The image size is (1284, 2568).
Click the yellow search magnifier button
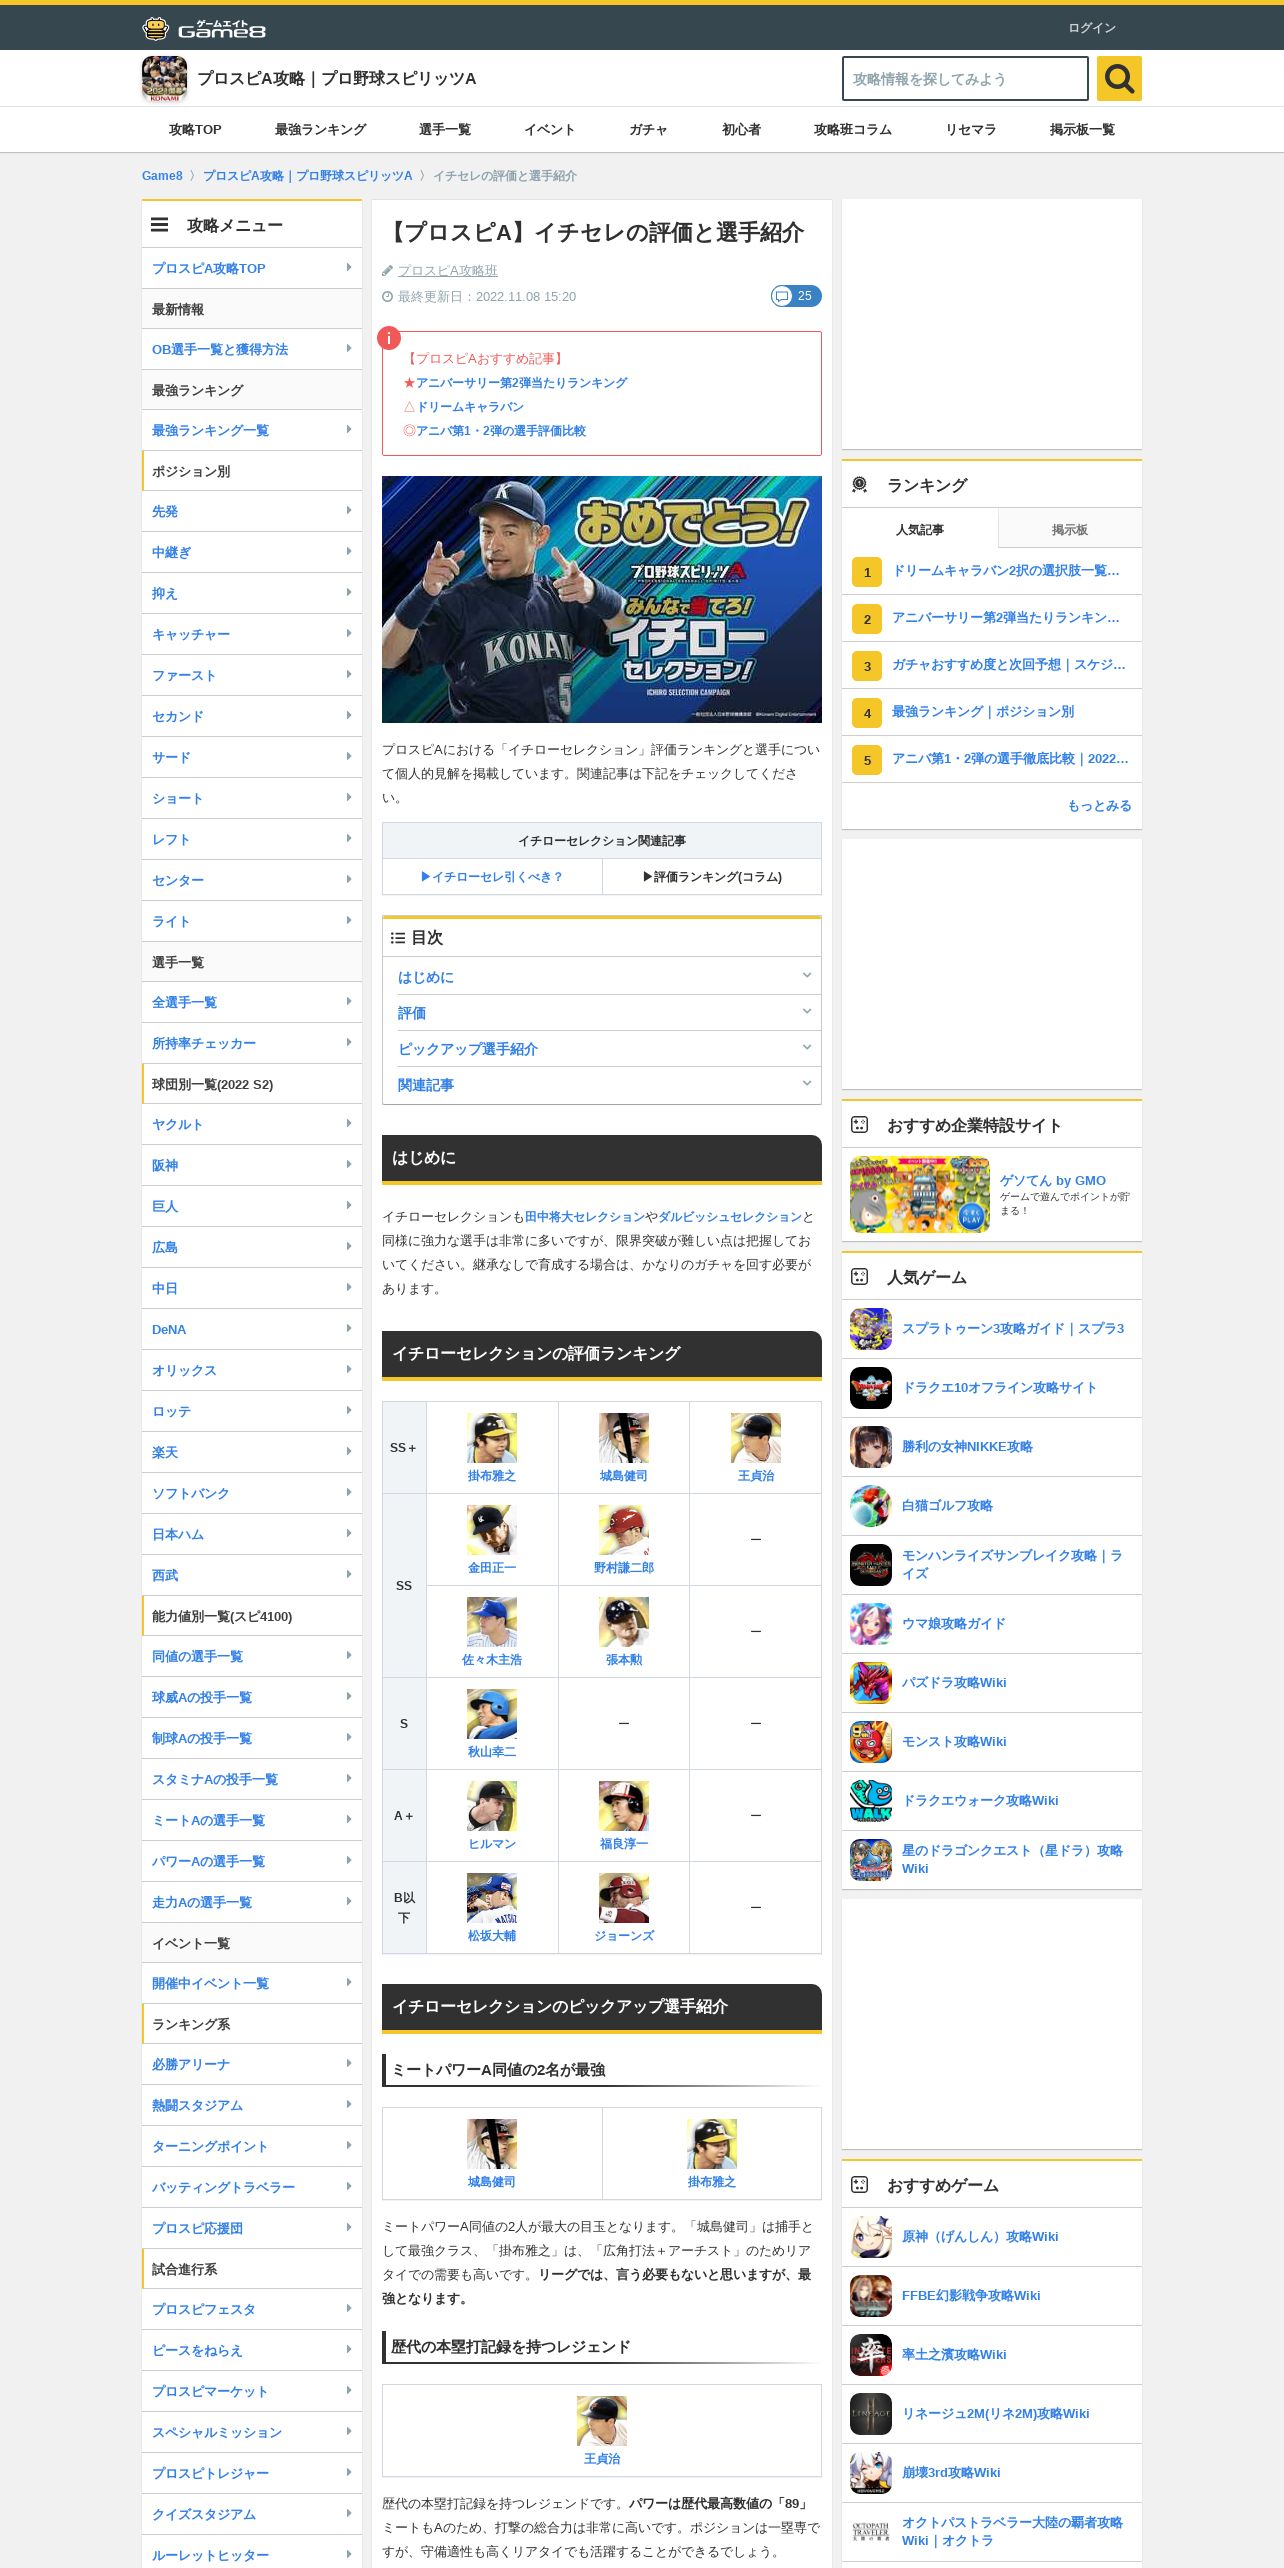pos(1119,78)
